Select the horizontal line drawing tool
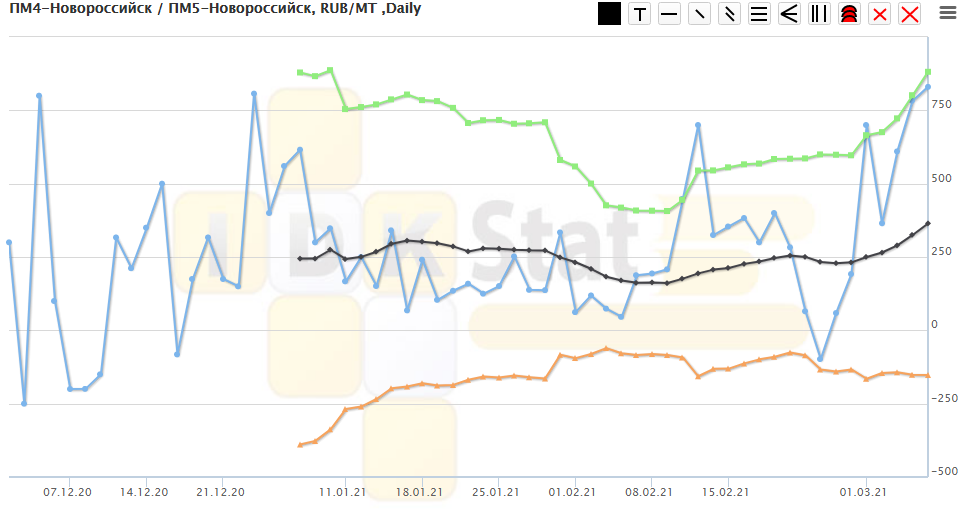 (669, 14)
